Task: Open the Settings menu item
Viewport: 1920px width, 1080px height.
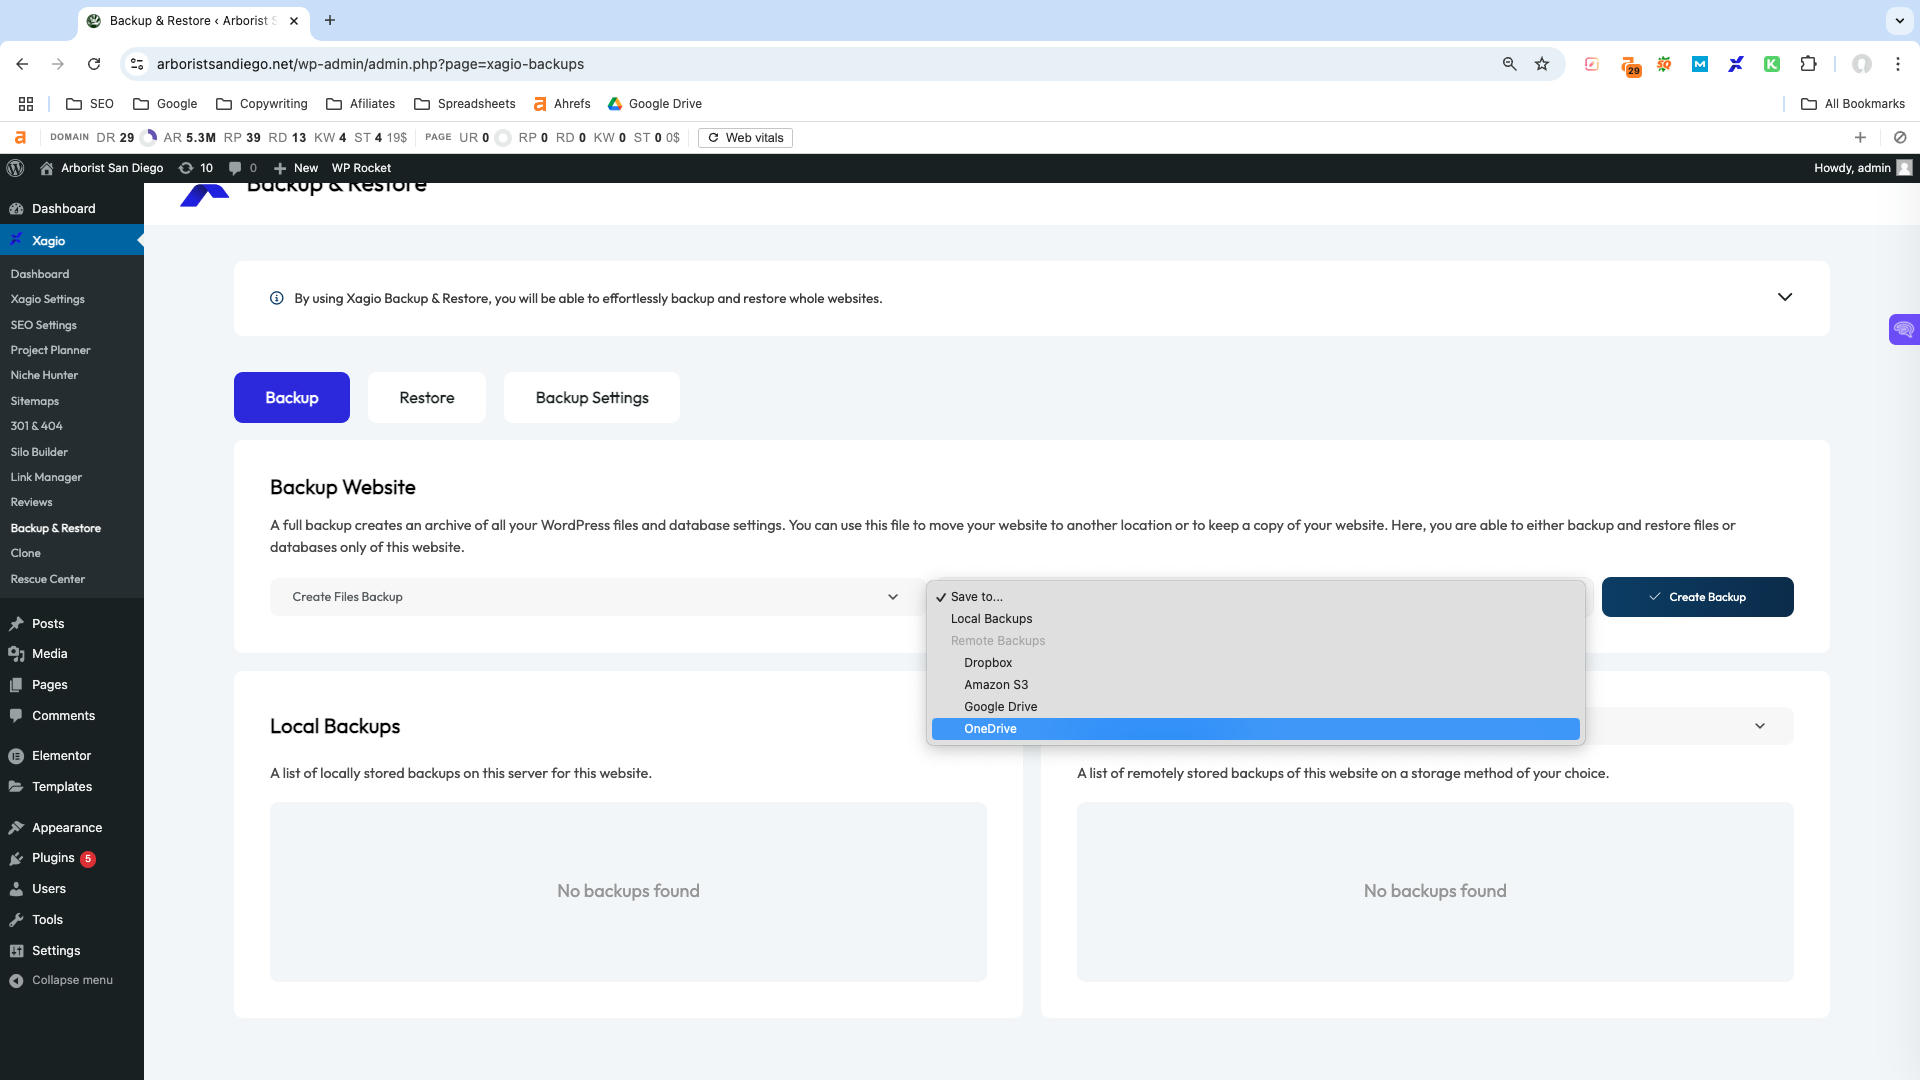Action: coord(72,951)
